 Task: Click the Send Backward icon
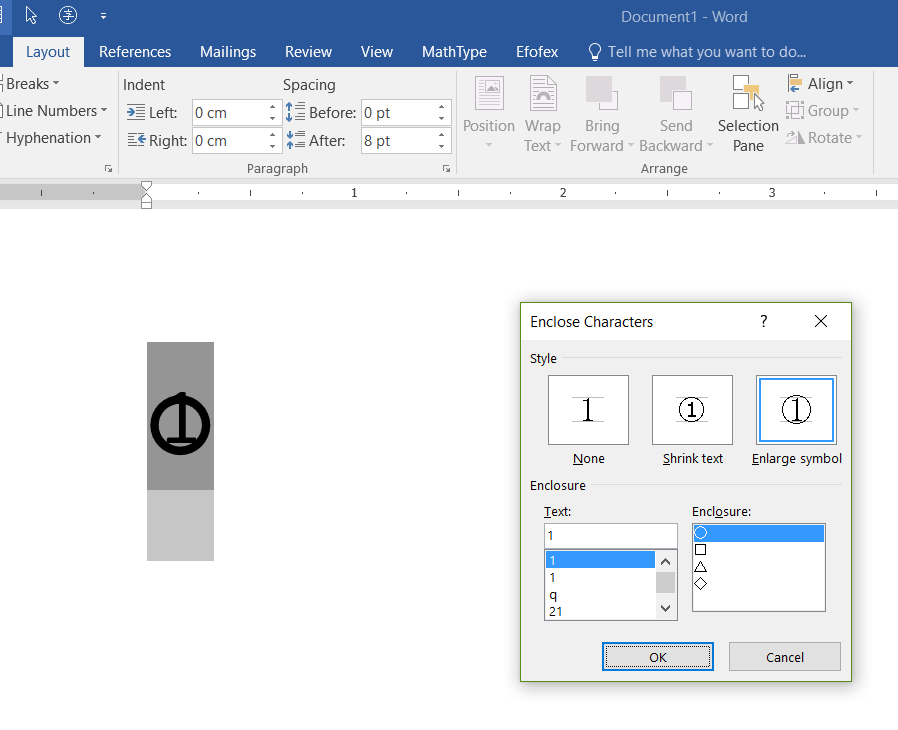pos(676,96)
